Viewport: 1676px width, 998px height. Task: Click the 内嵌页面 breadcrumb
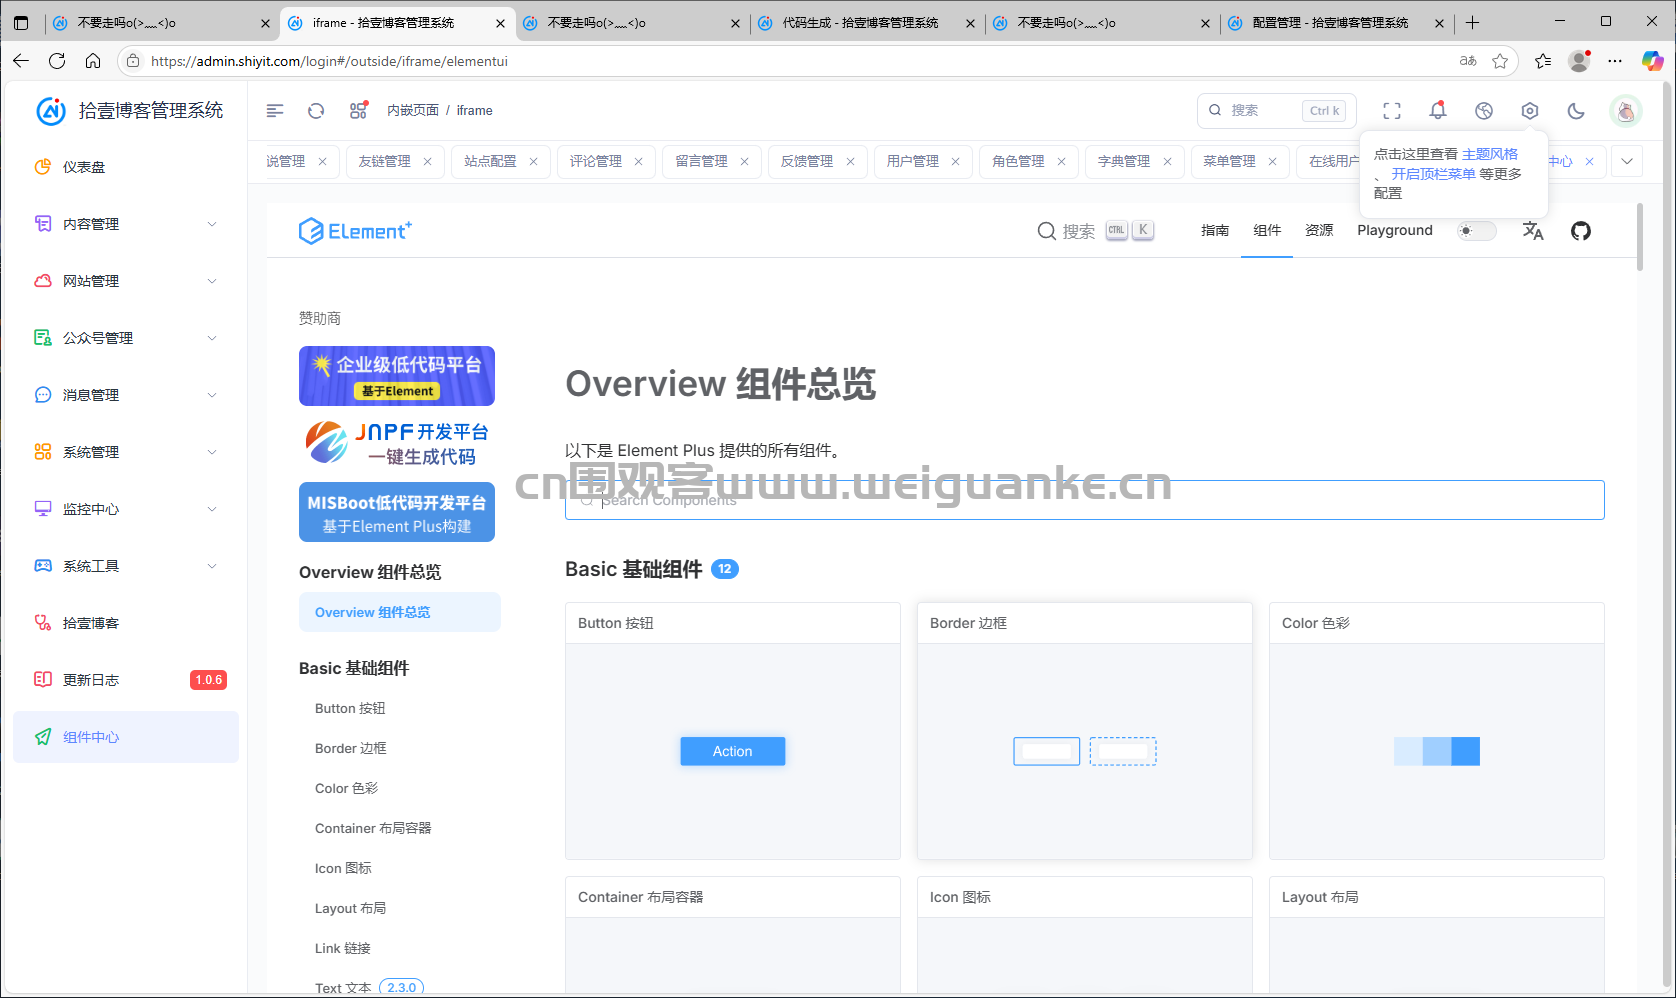413,111
